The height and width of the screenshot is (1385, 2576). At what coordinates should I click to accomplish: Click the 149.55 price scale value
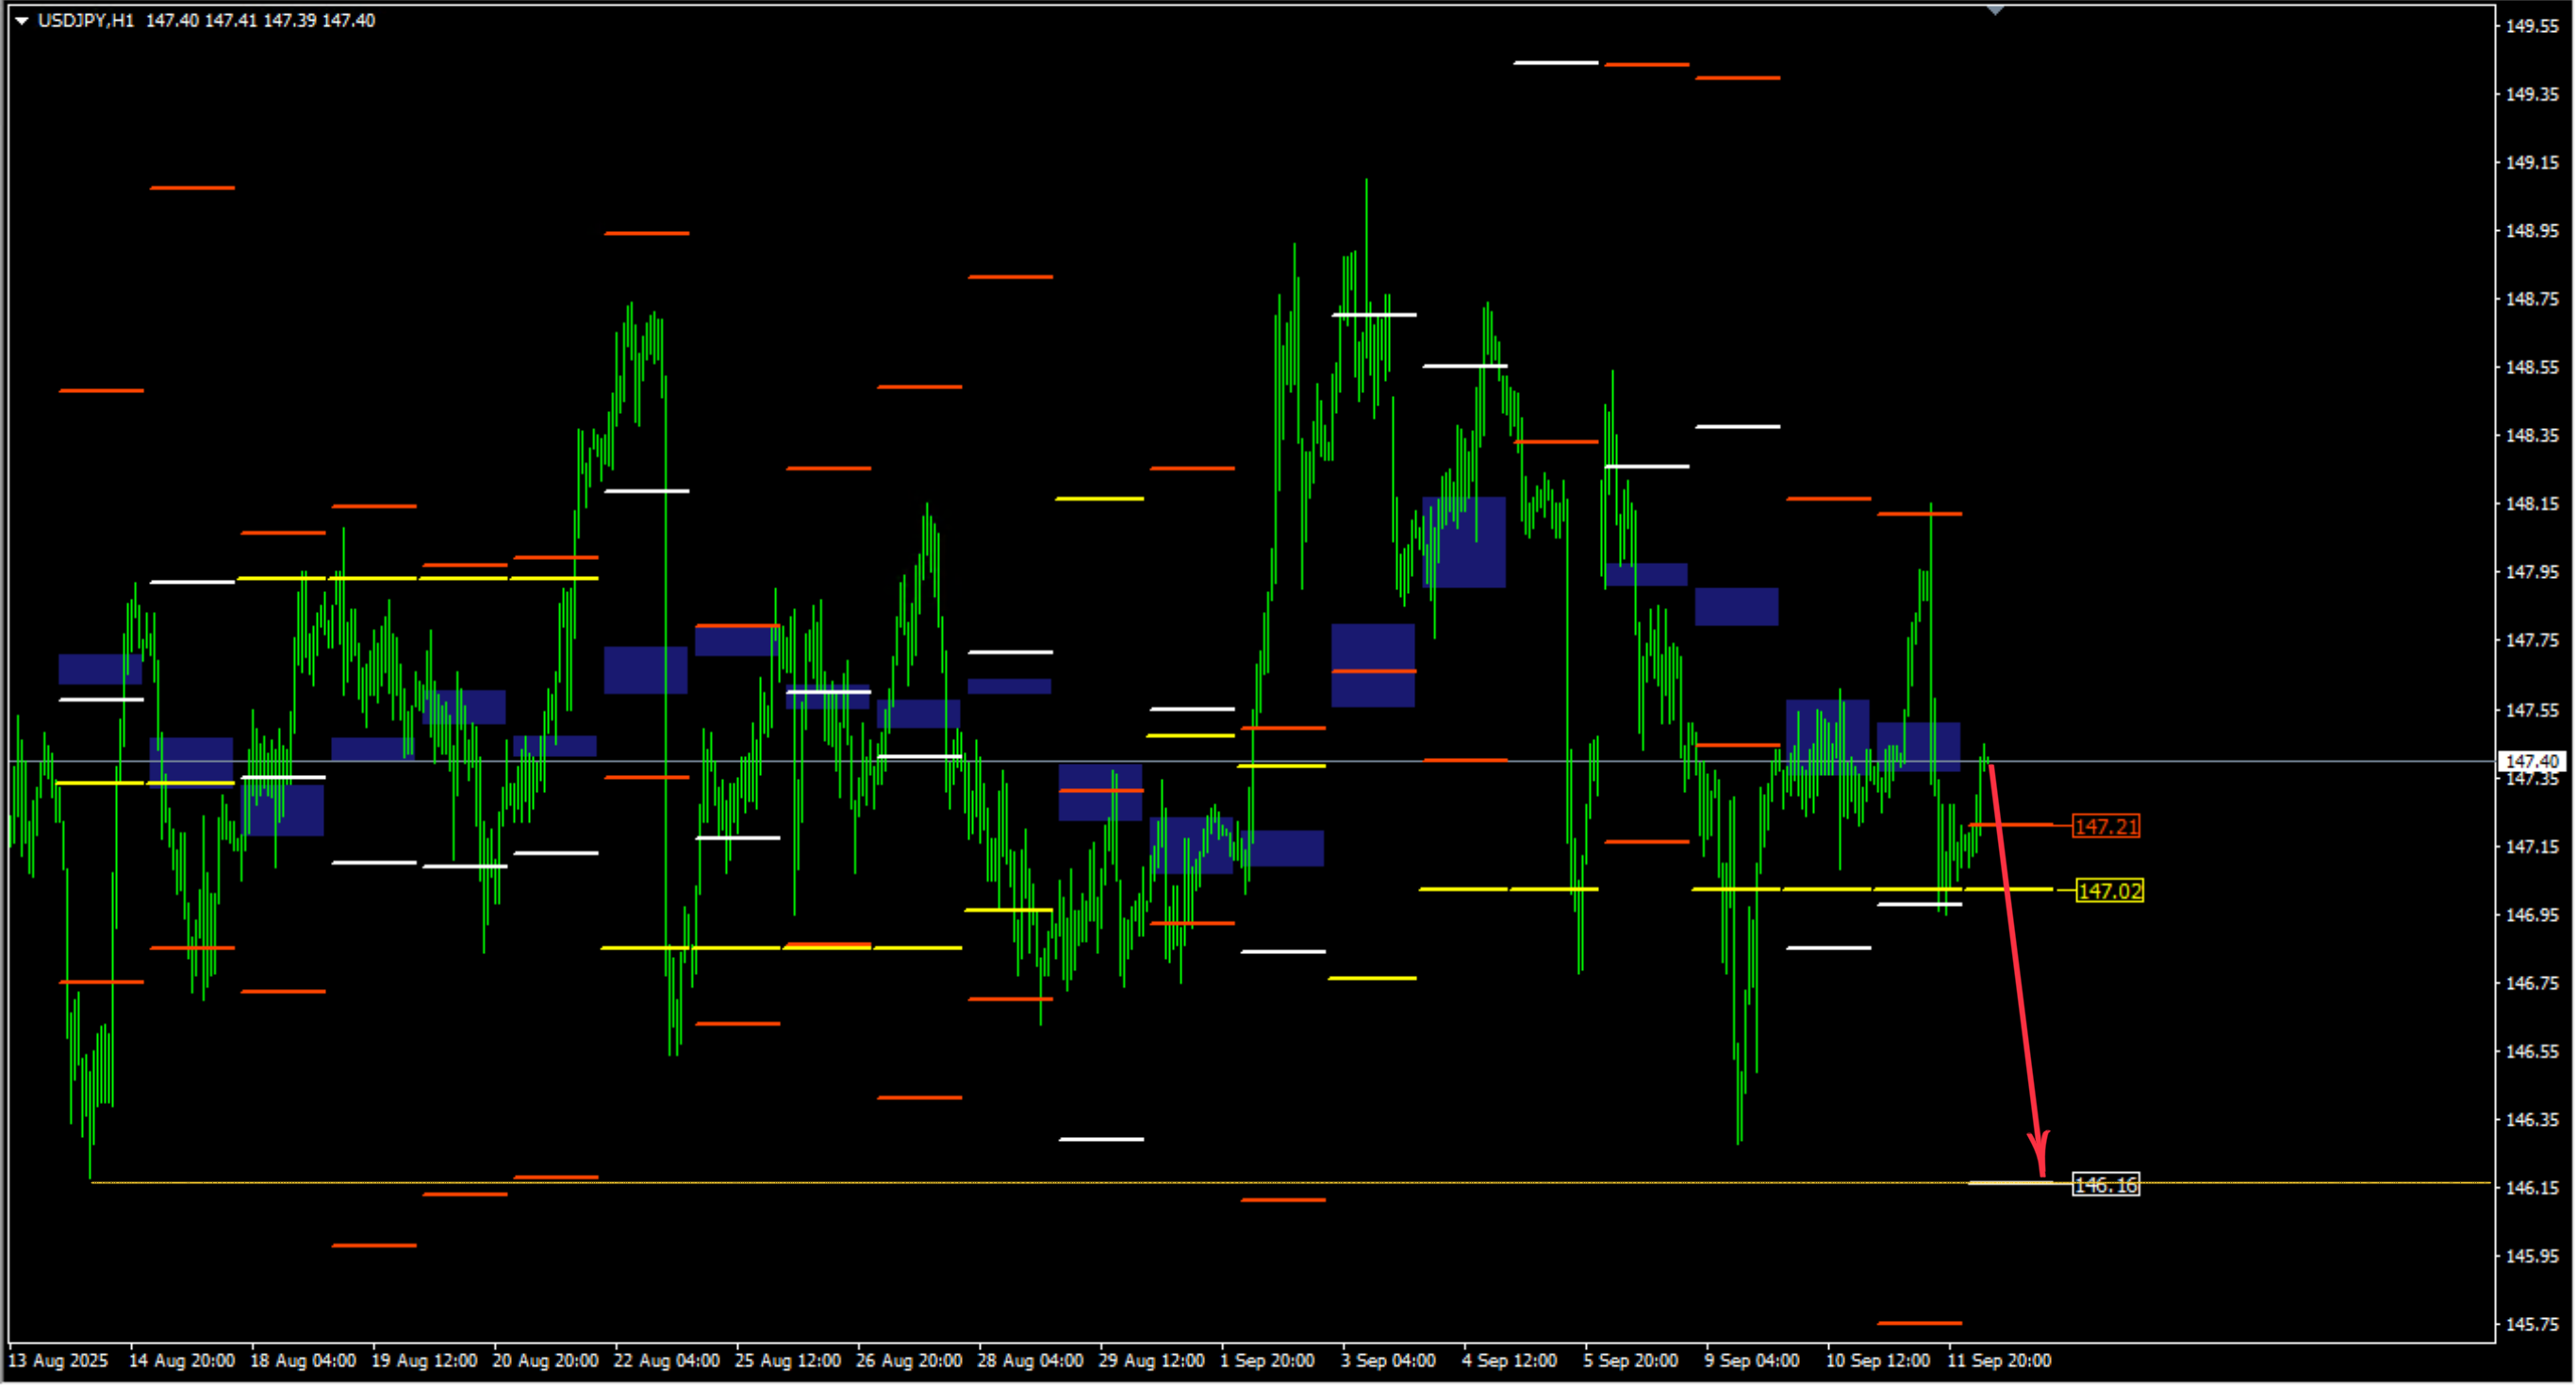point(2531,26)
